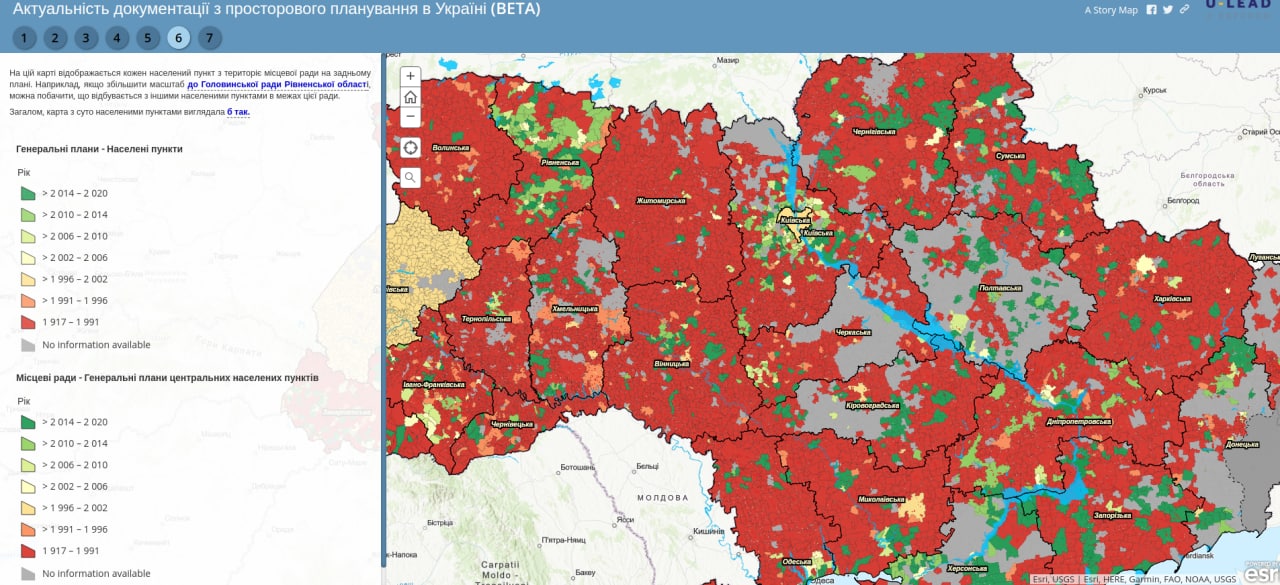Click legend heading "Місцеві ради - Генеральні плани"

coord(167,378)
